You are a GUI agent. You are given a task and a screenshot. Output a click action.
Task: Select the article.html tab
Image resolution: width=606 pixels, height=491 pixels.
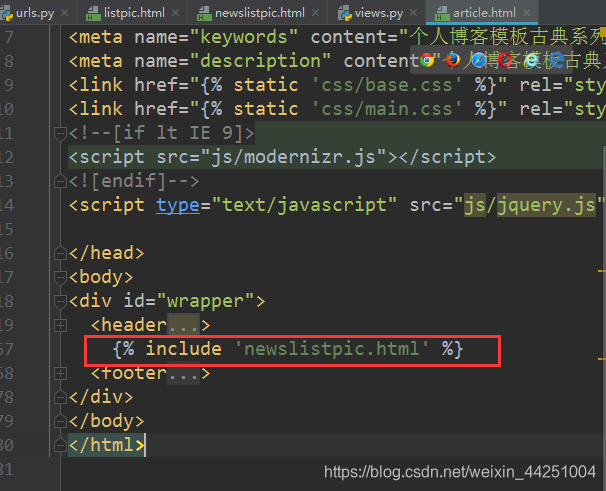[482, 13]
